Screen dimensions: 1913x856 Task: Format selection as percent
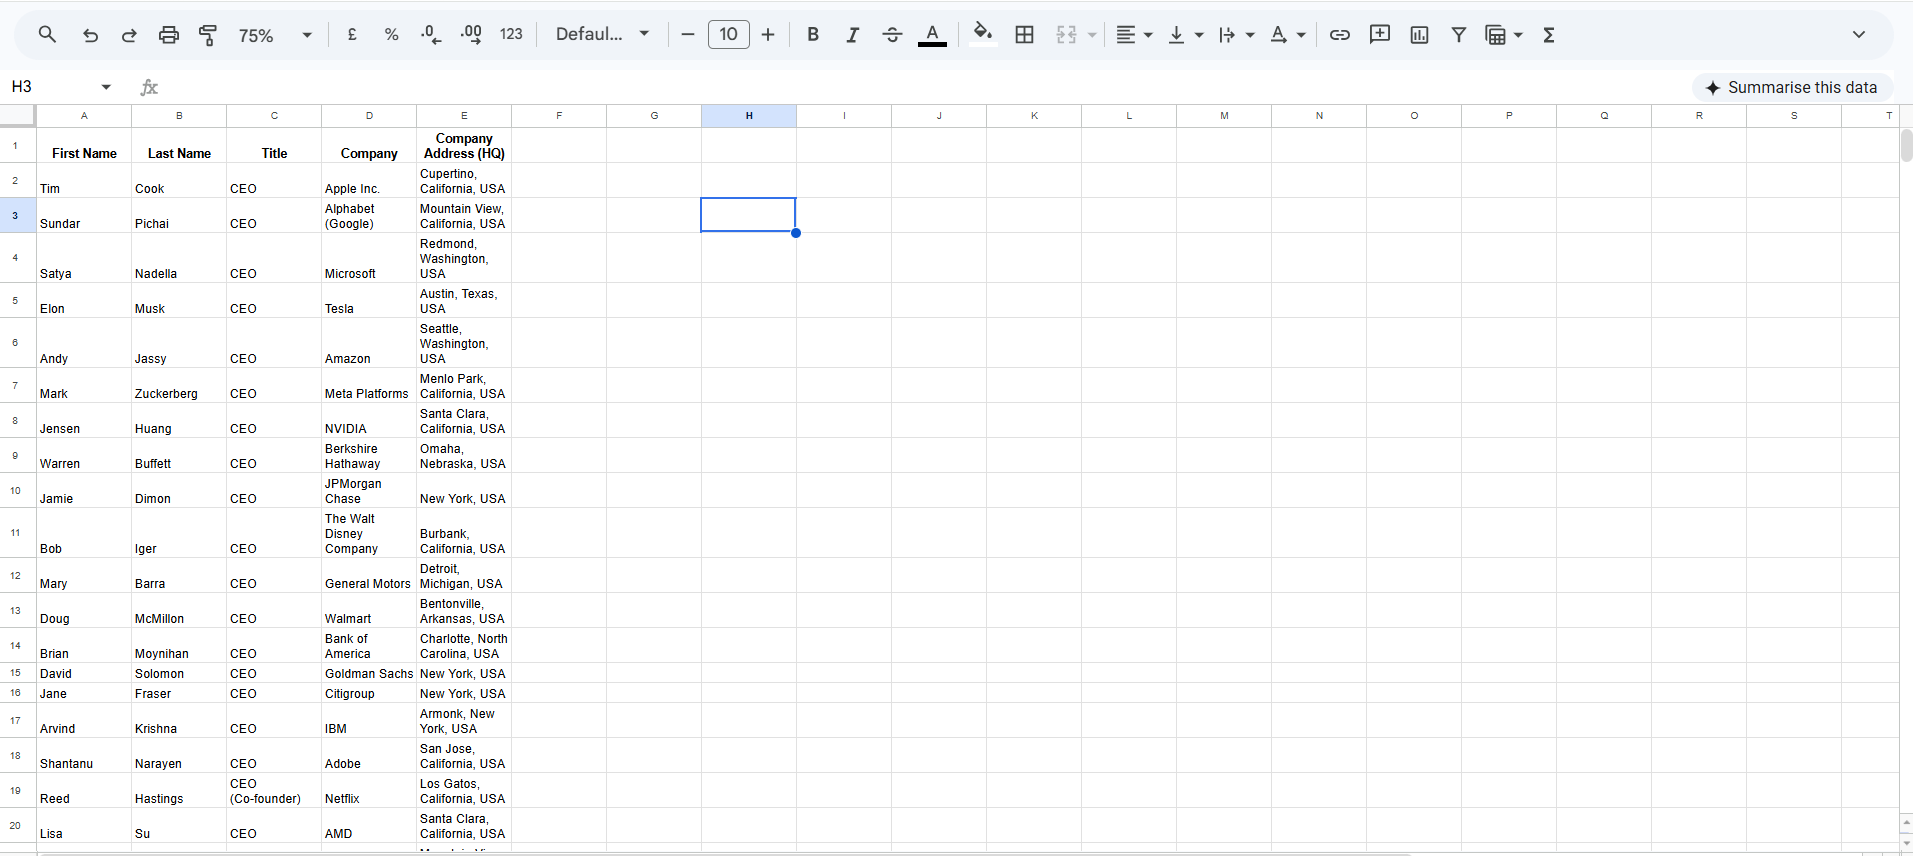[x=391, y=35]
